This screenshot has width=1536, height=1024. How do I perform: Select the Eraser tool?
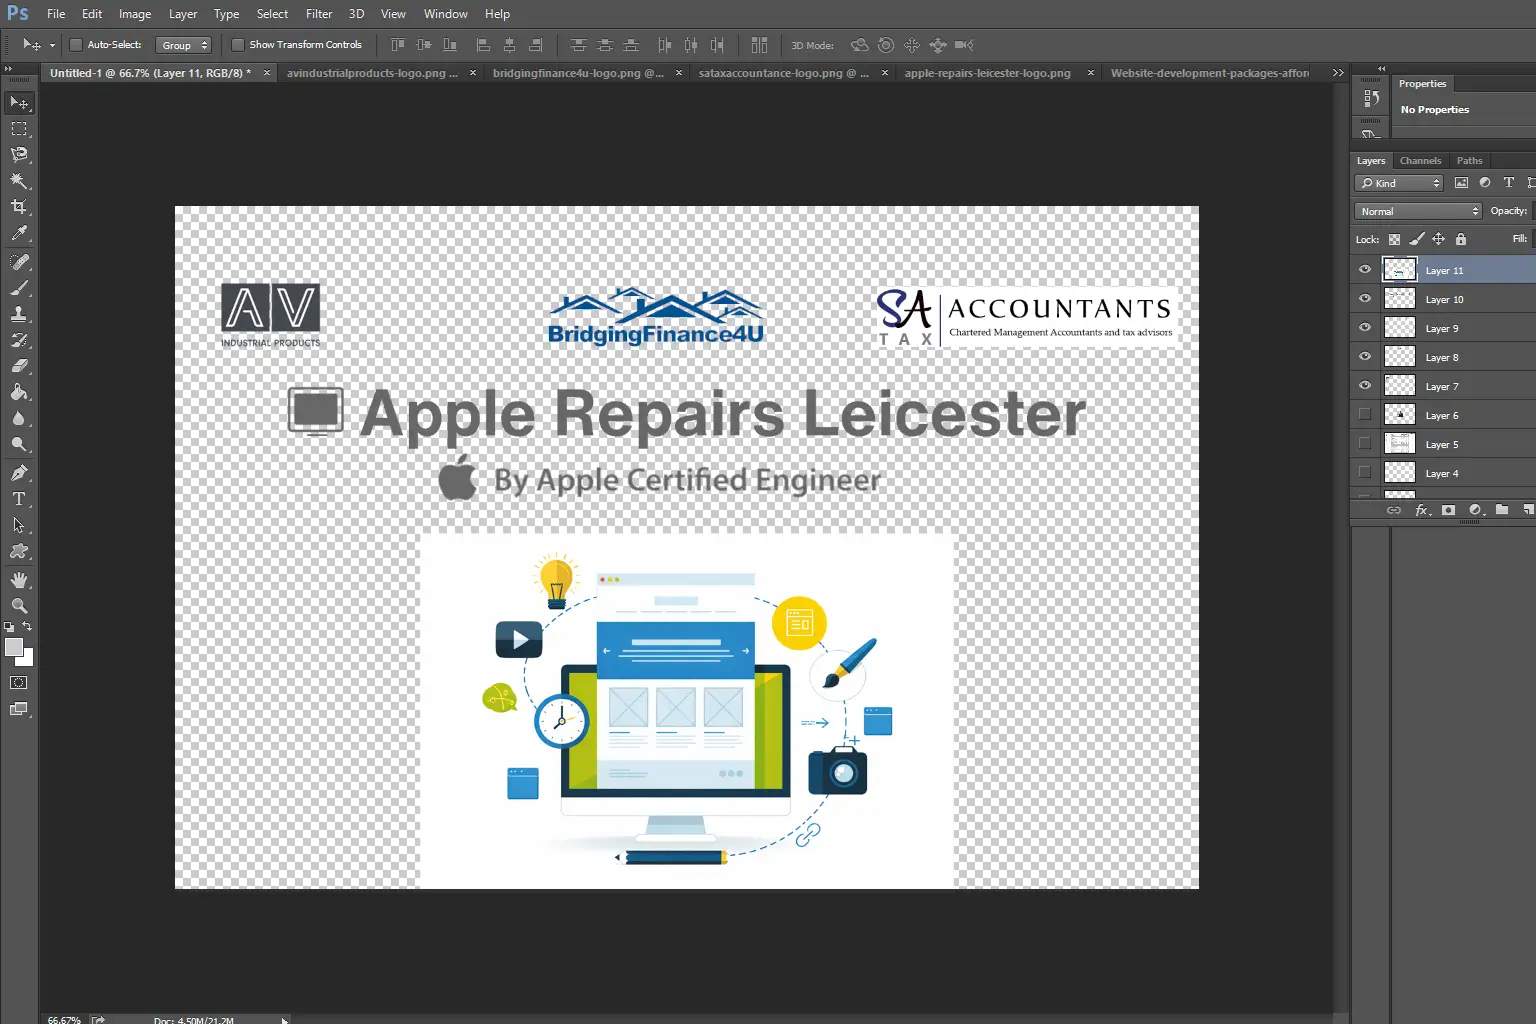point(19,366)
